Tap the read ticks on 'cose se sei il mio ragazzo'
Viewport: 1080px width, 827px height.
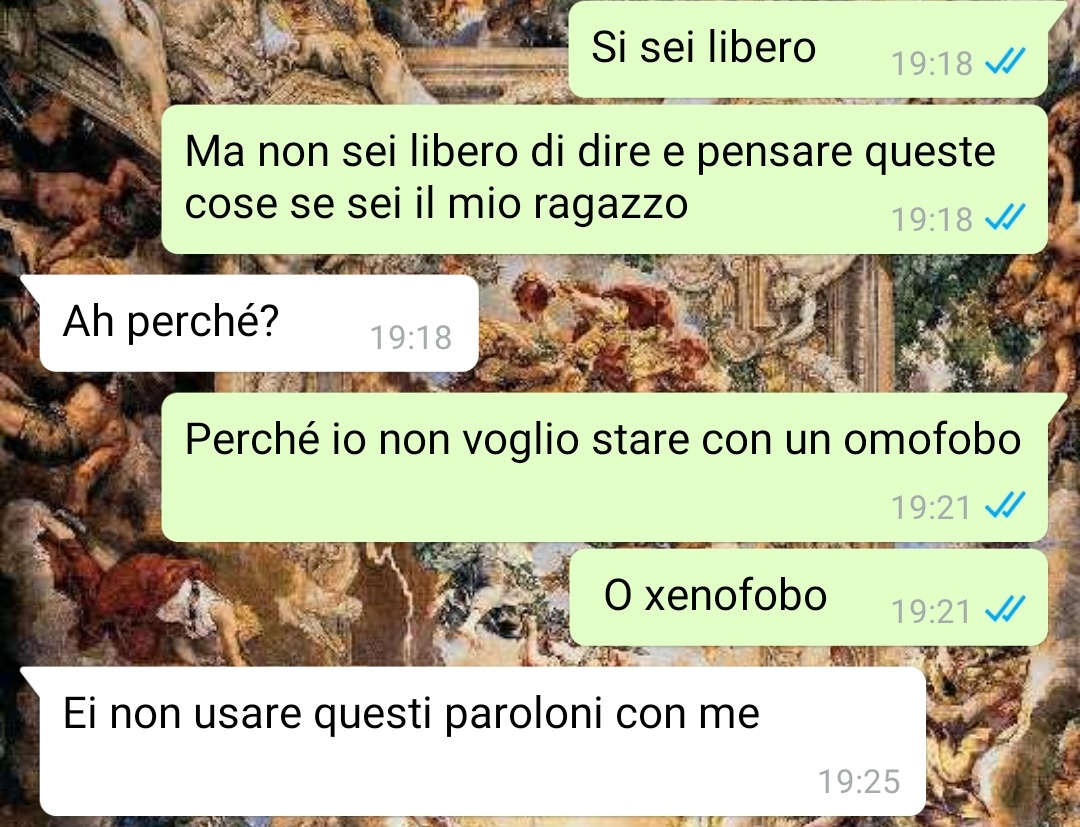click(1005, 218)
